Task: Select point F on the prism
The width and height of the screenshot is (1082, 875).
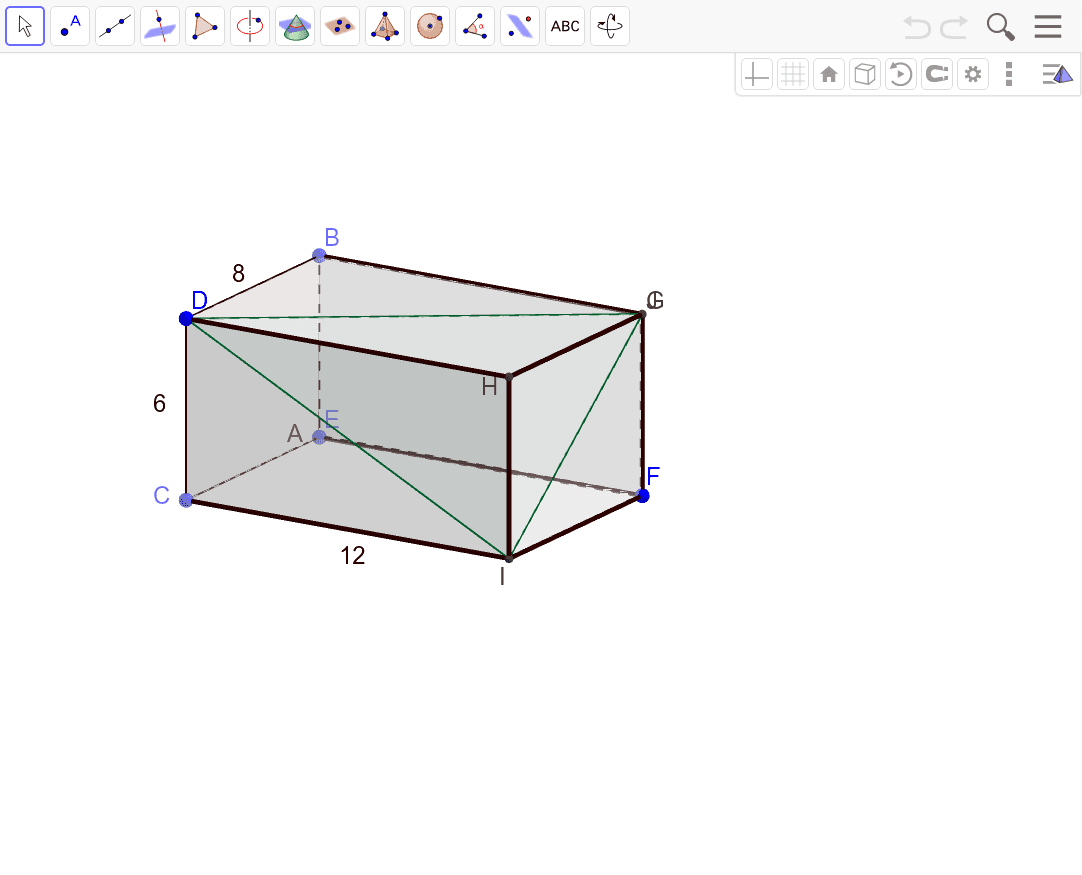Action: pyautogui.click(x=643, y=495)
